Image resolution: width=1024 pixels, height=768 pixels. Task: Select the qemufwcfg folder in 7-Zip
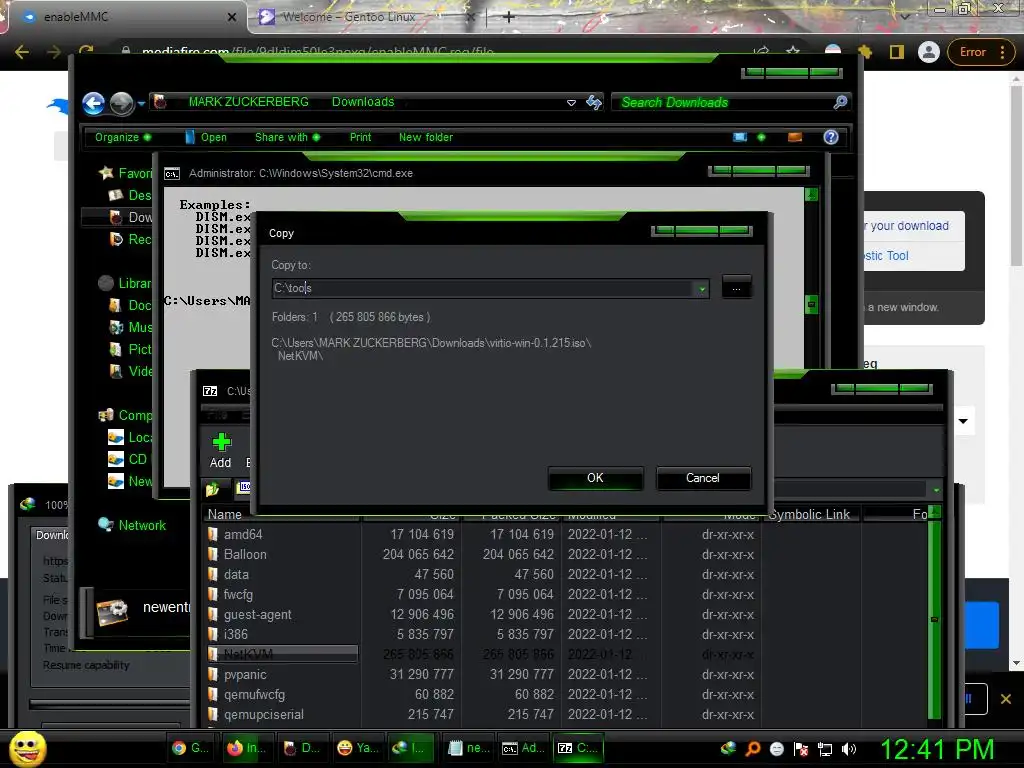(254, 694)
